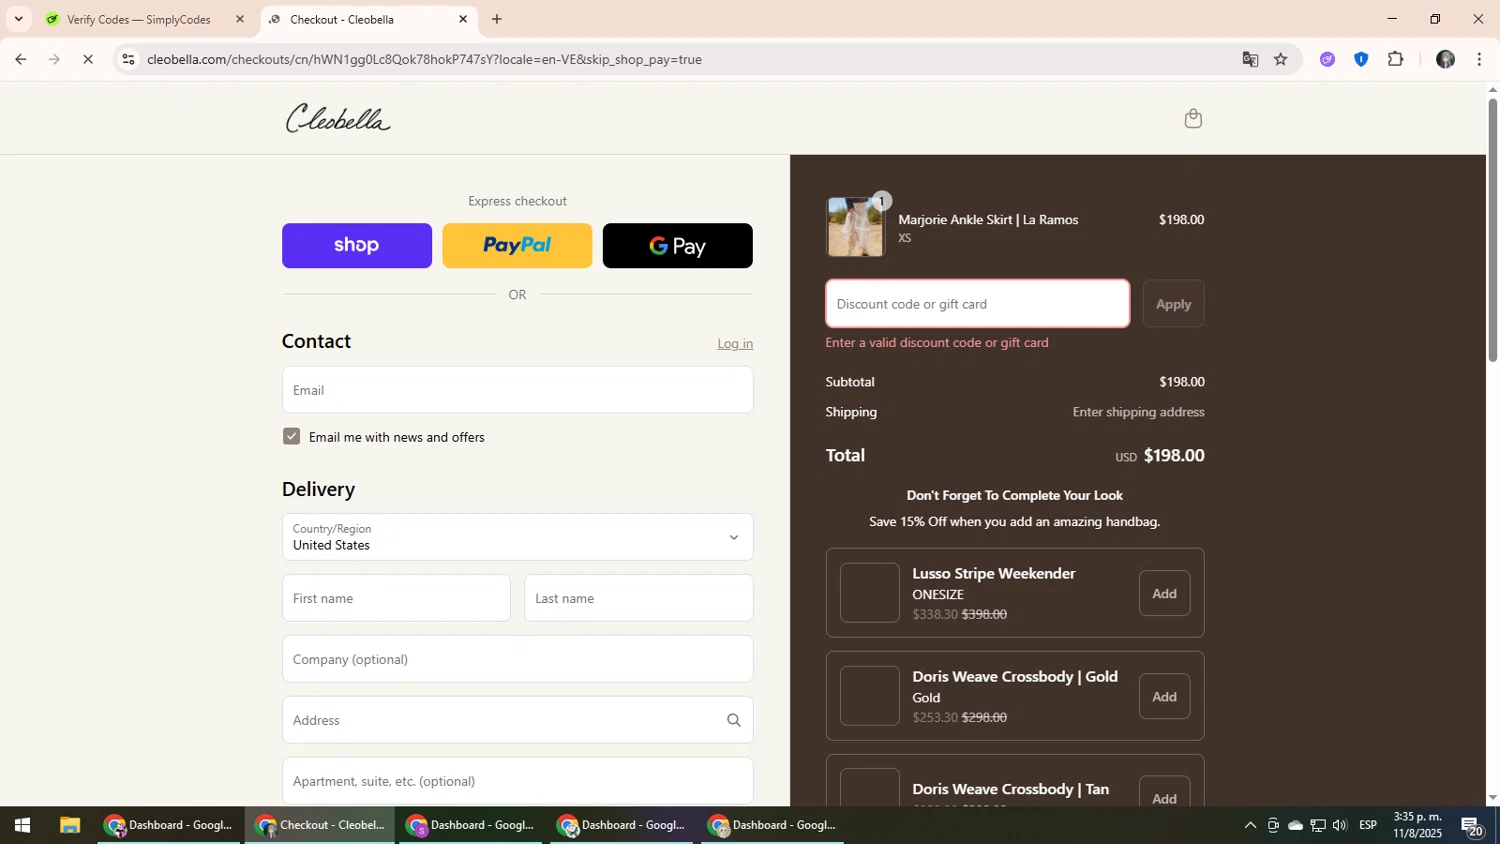The width and height of the screenshot is (1500, 844).
Task: Open the Chrome profile avatar
Action: [x=1445, y=60]
